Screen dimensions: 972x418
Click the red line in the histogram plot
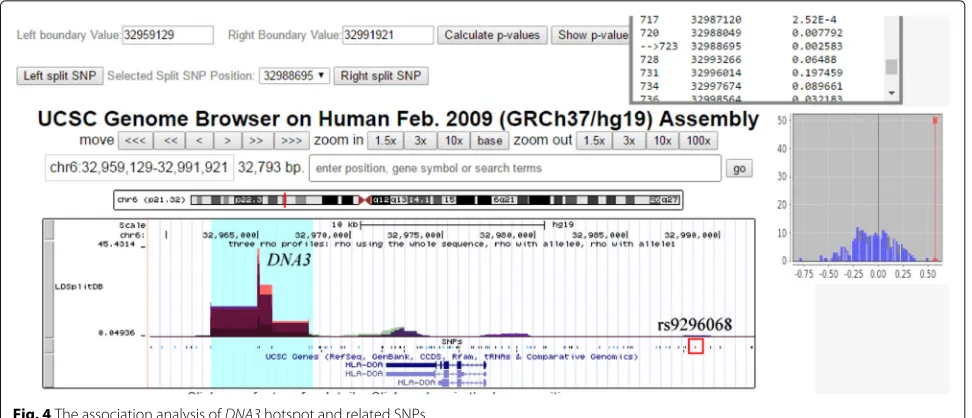pos(935,189)
